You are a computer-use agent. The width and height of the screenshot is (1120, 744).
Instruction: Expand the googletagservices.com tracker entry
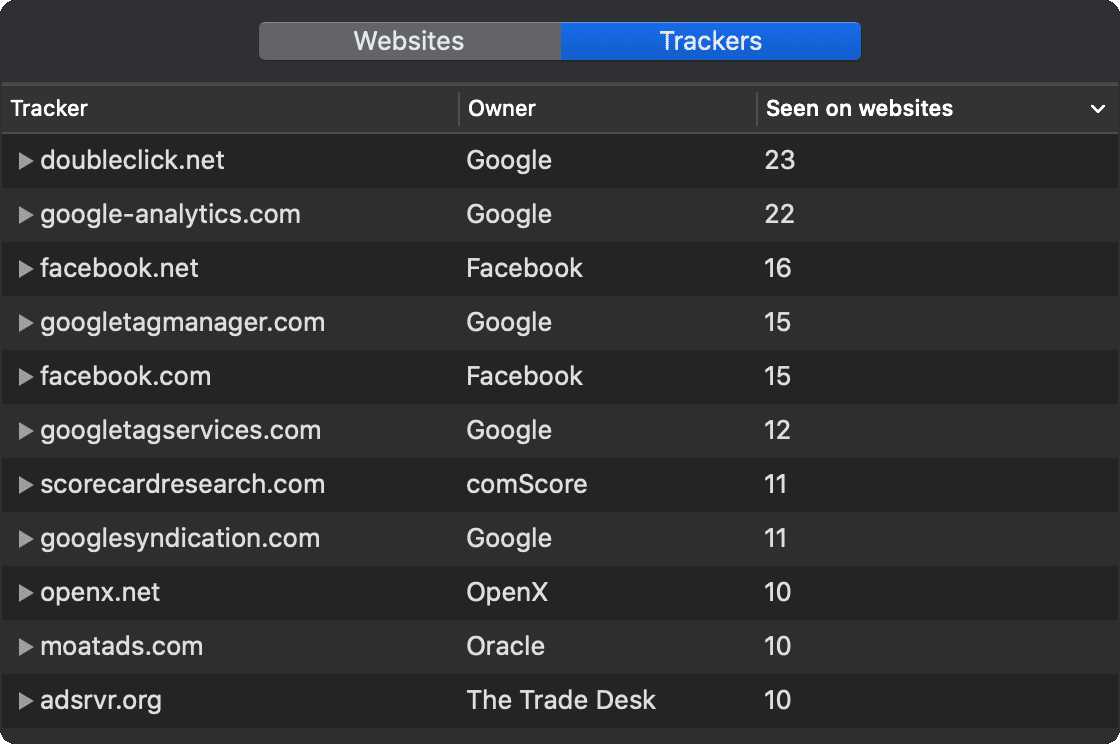click(25, 430)
